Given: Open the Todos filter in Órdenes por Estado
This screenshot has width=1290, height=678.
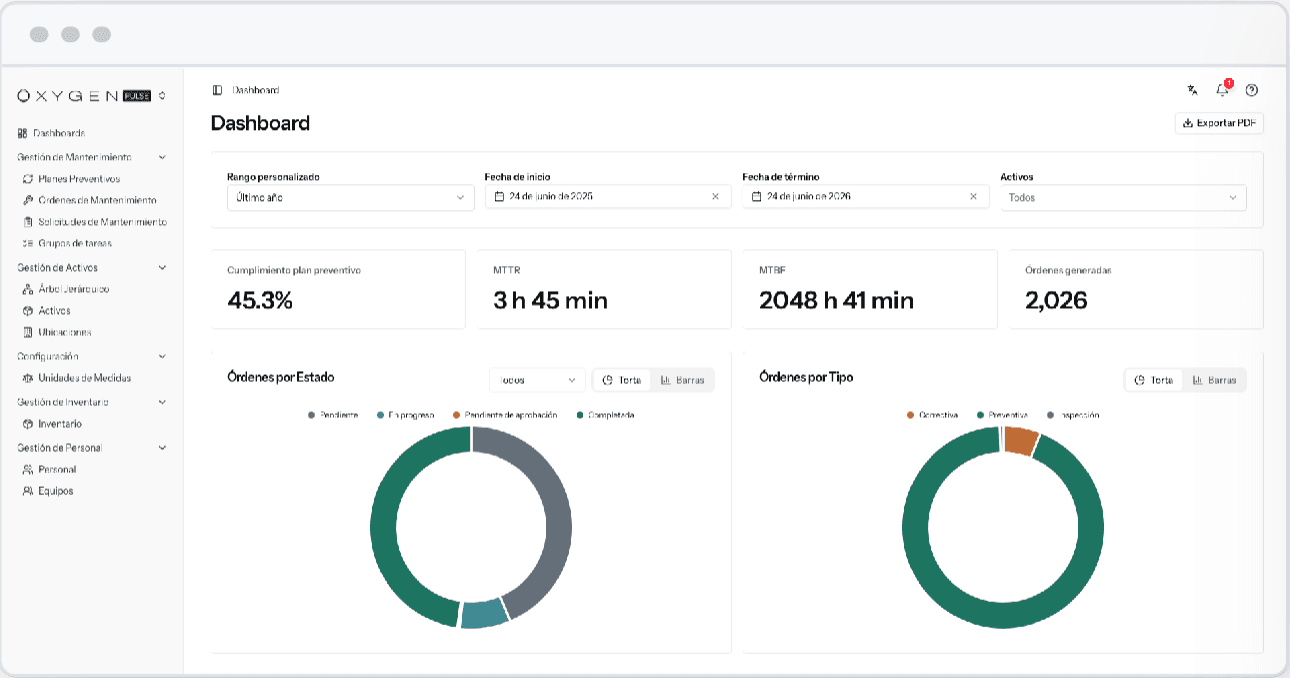Looking at the screenshot, I should (x=537, y=380).
